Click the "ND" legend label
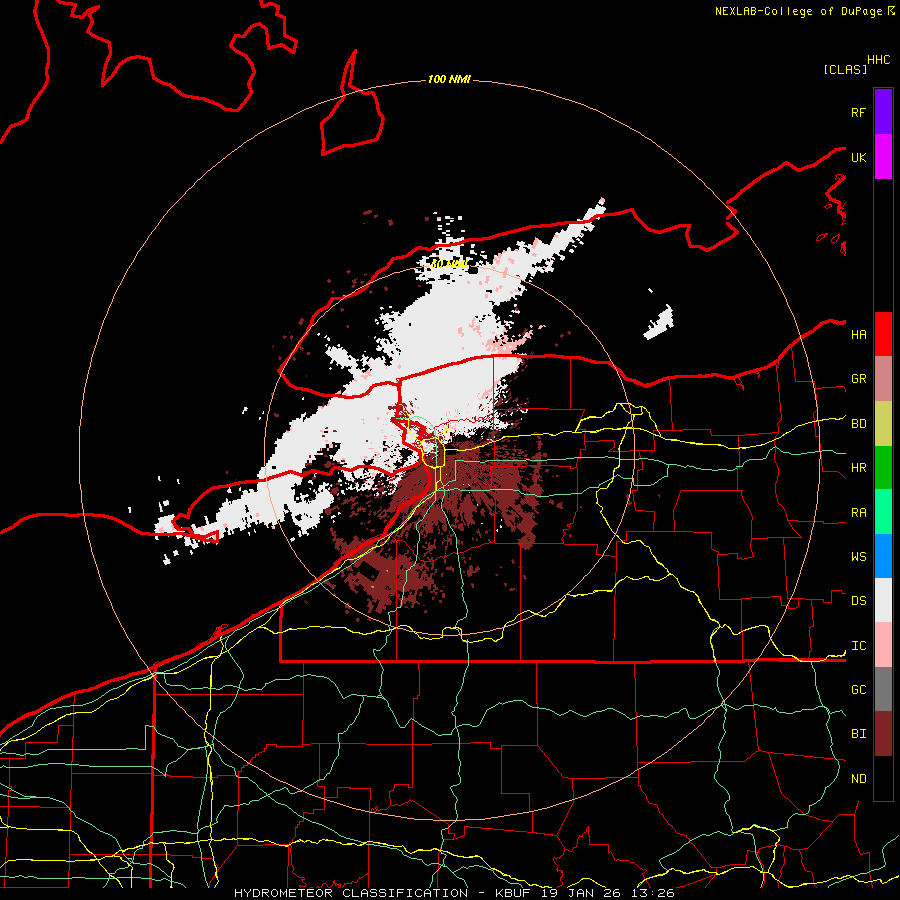The width and height of the screenshot is (900, 900). (858, 779)
